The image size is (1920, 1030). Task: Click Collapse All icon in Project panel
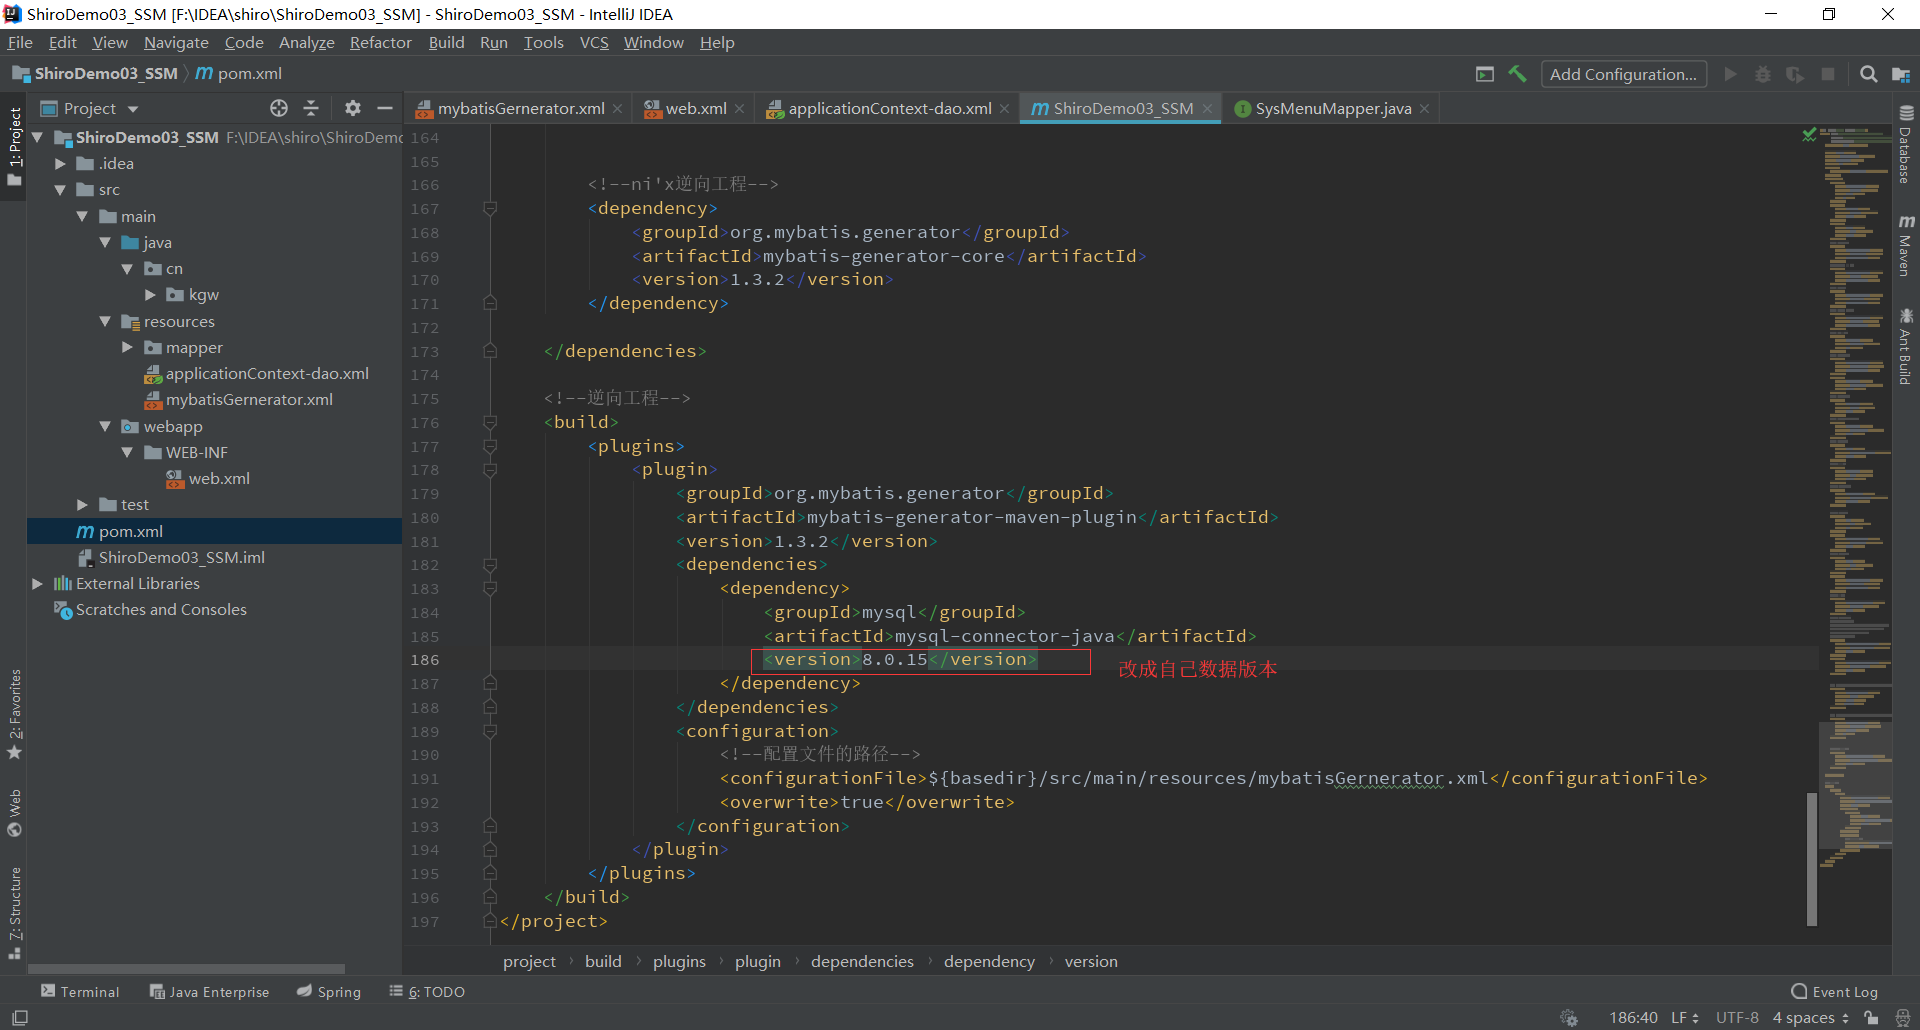[311, 108]
